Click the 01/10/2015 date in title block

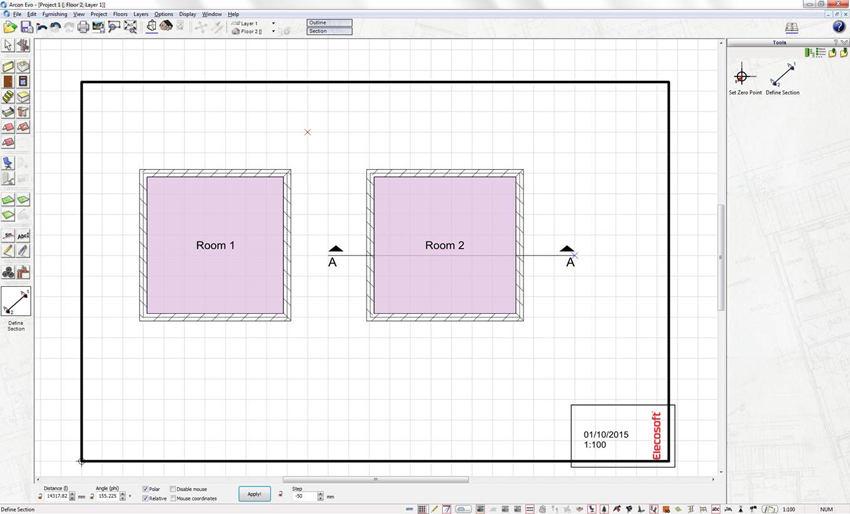[606, 434]
